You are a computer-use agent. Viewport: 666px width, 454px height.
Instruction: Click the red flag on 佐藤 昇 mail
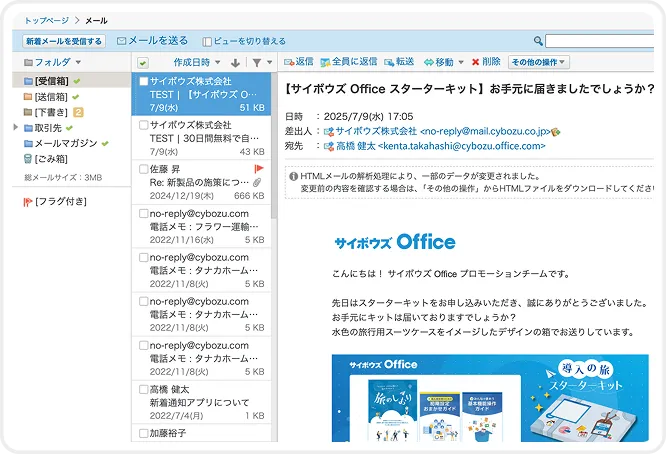259,169
